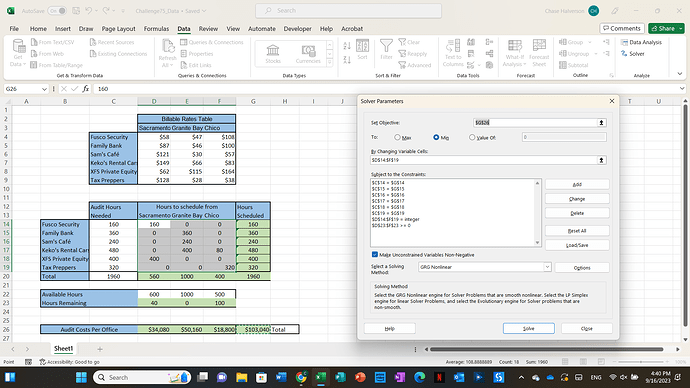
Task: Click Save icon in title bar
Action: [76, 11]
